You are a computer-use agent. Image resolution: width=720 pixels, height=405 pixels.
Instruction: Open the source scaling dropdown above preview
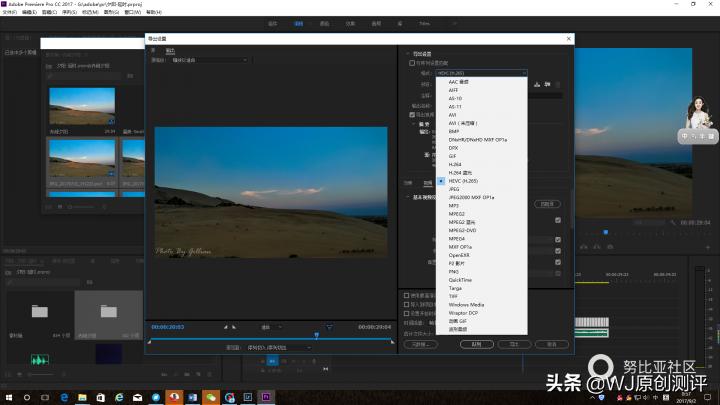209,60
